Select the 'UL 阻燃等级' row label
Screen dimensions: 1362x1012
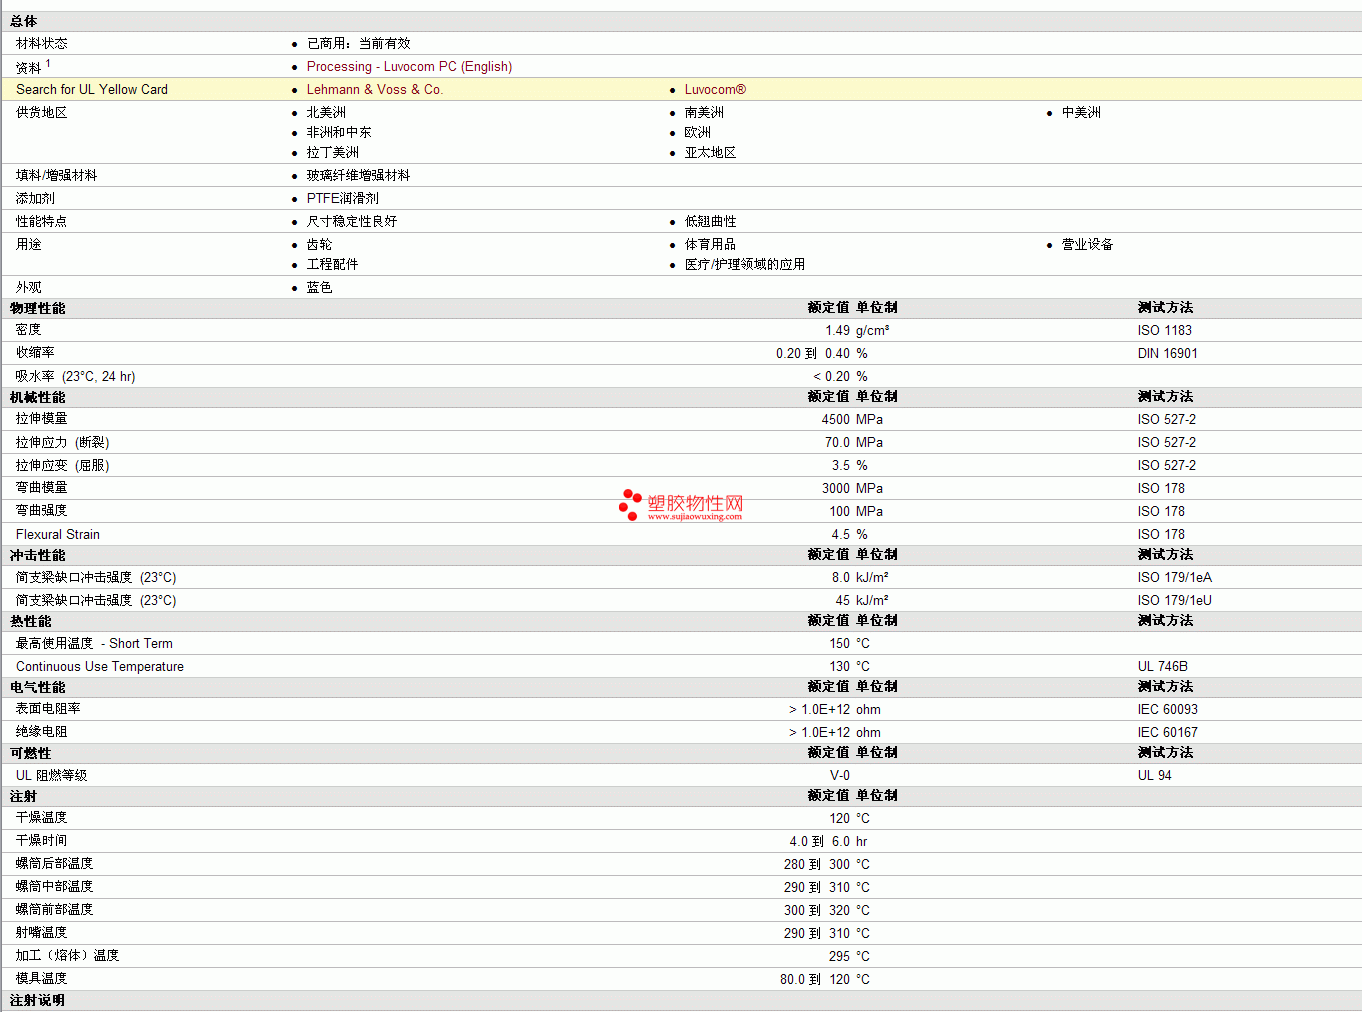pos(52,775)
